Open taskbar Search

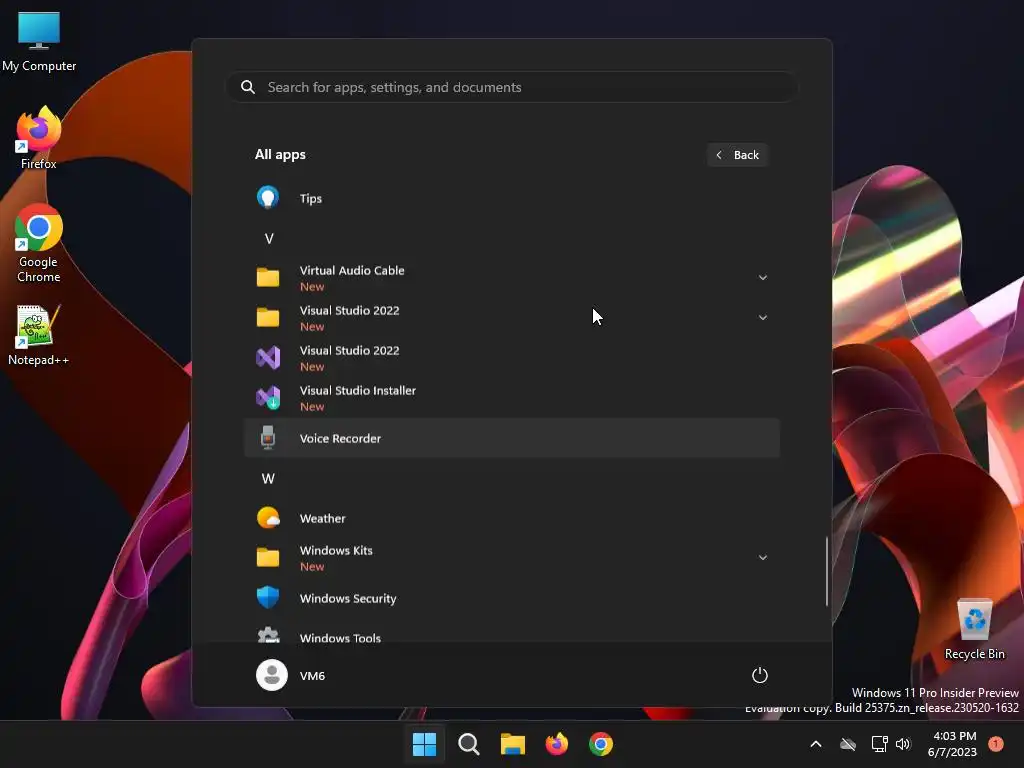tap(469, 744)
